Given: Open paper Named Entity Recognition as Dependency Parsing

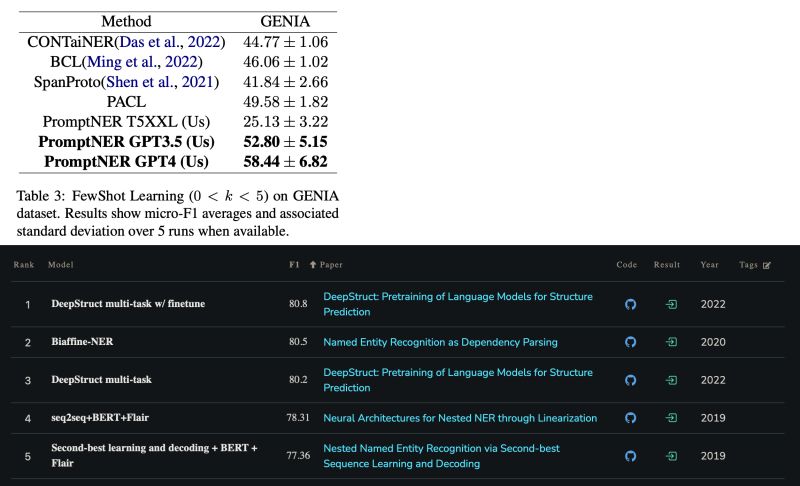Looking at the screenshot, I should [440, 342].
